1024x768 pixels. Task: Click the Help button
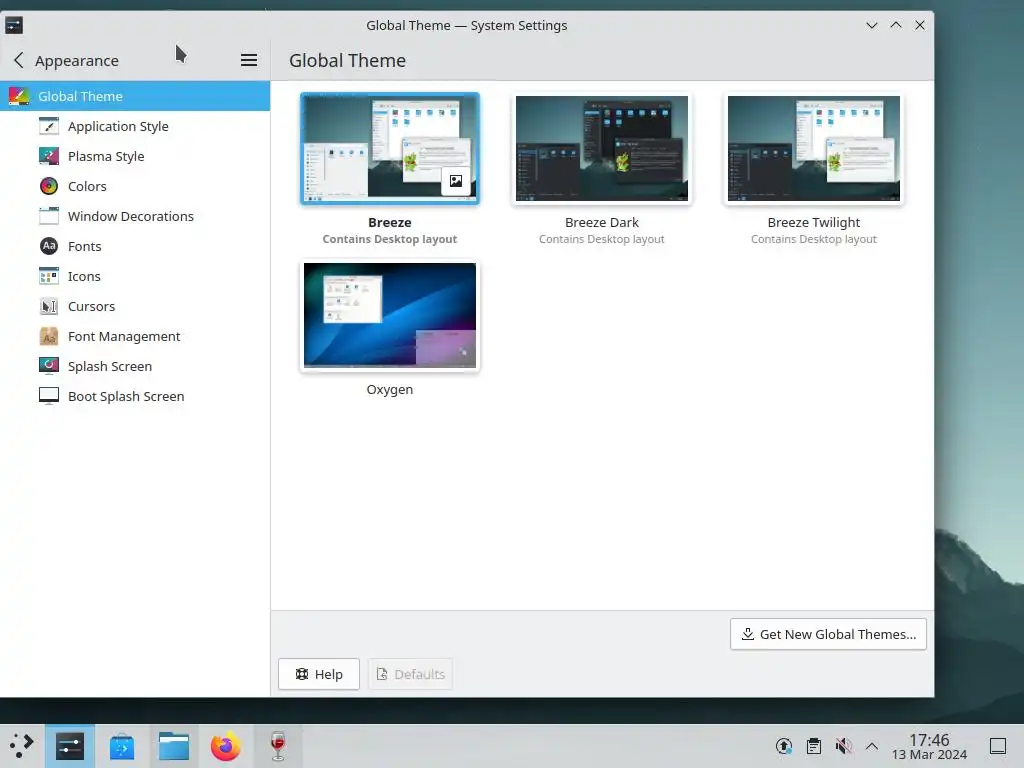tap(319, 674)
